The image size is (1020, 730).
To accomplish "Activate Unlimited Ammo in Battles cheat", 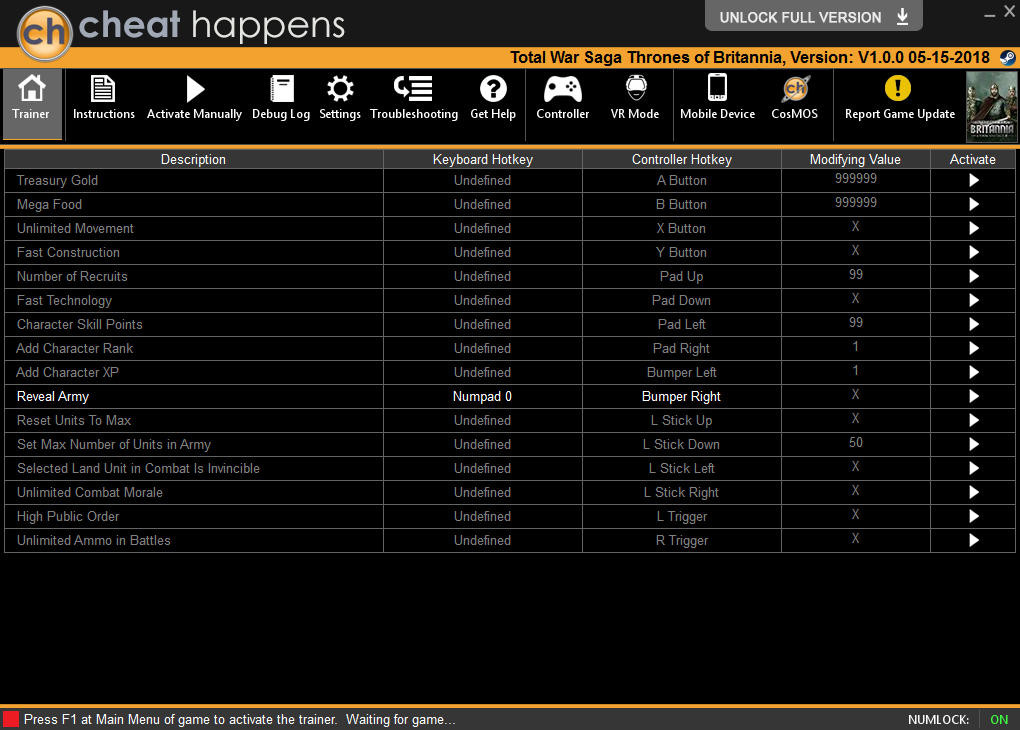I will [x=973, y=540].
